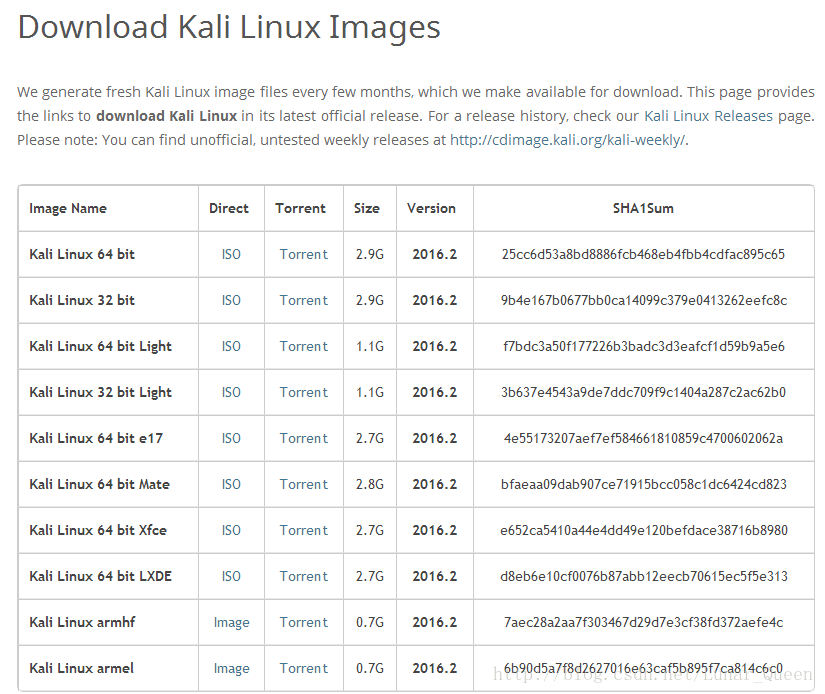This screenshot has width=825, height=694.
Task: Download the Kali Linux 64 bit e17 ISO
Action: point(231,438)
